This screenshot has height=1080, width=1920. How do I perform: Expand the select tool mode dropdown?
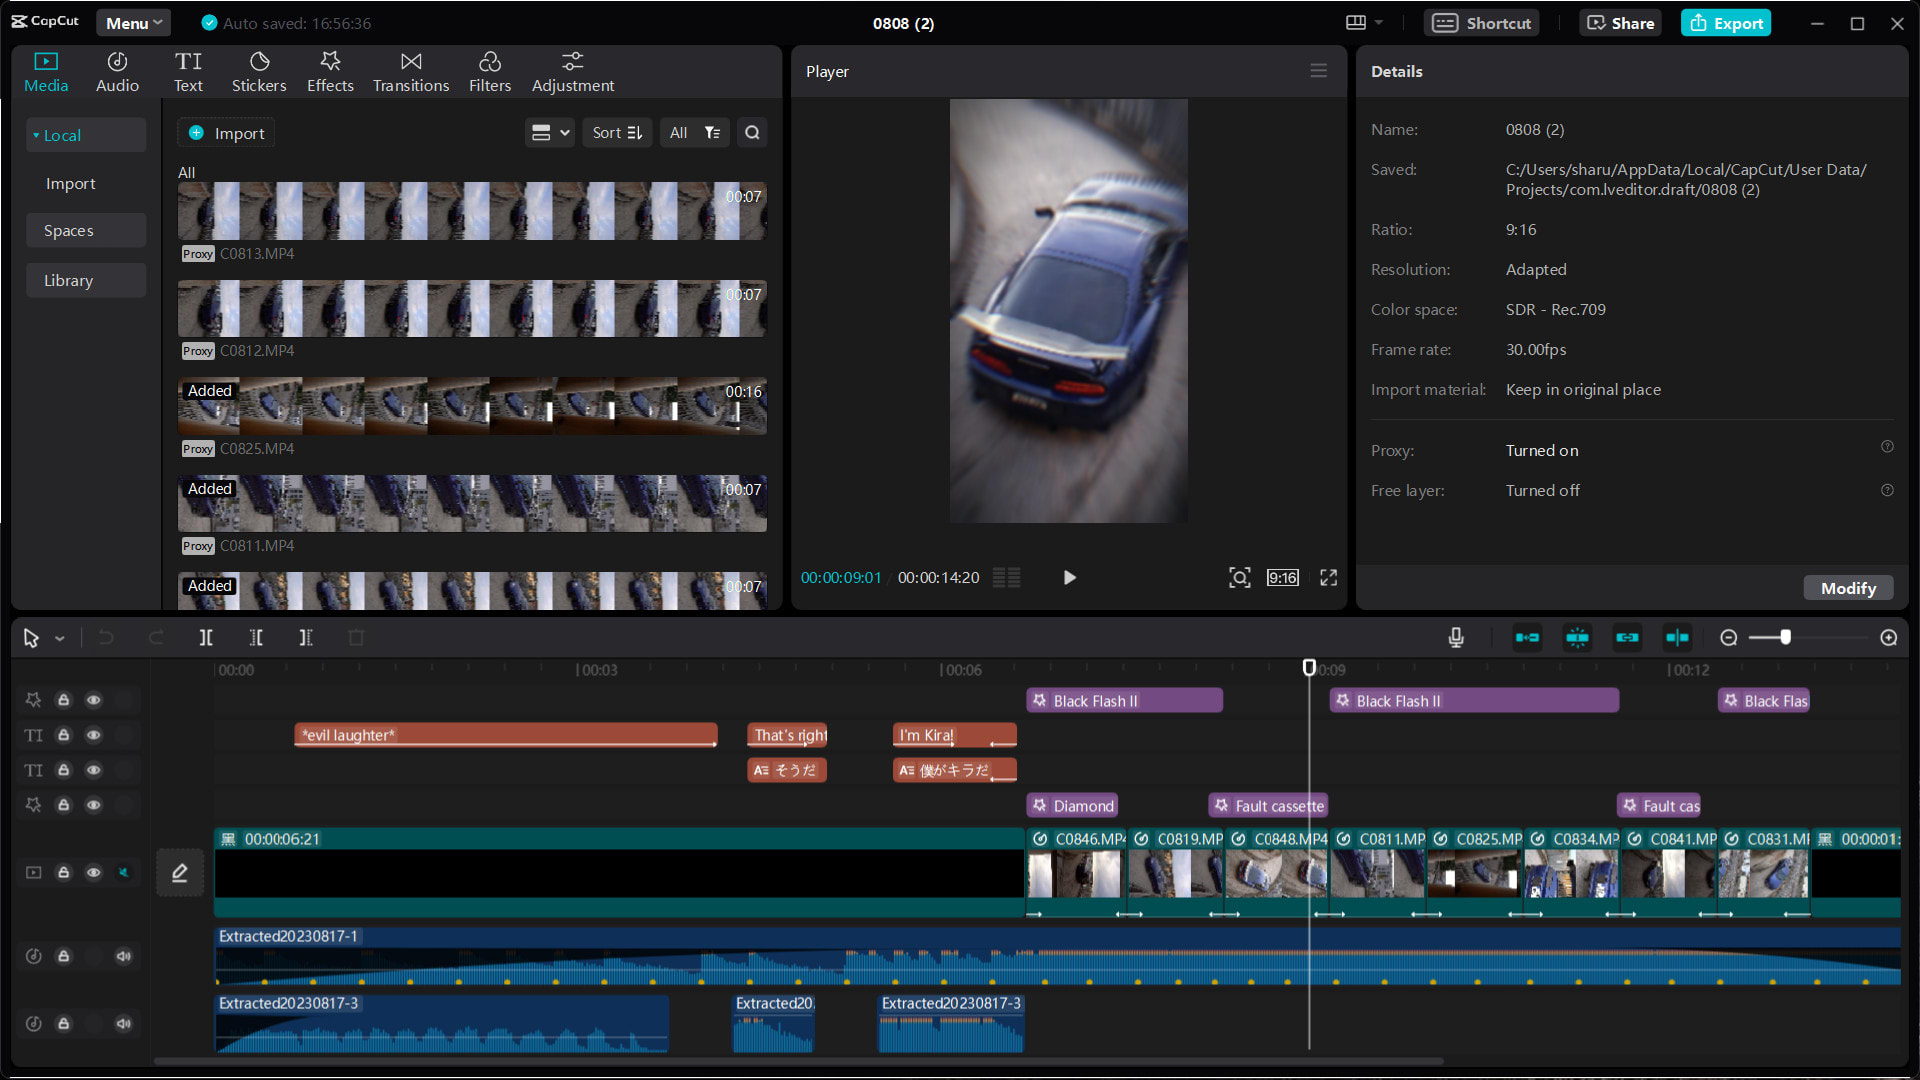tap(60, 638)
